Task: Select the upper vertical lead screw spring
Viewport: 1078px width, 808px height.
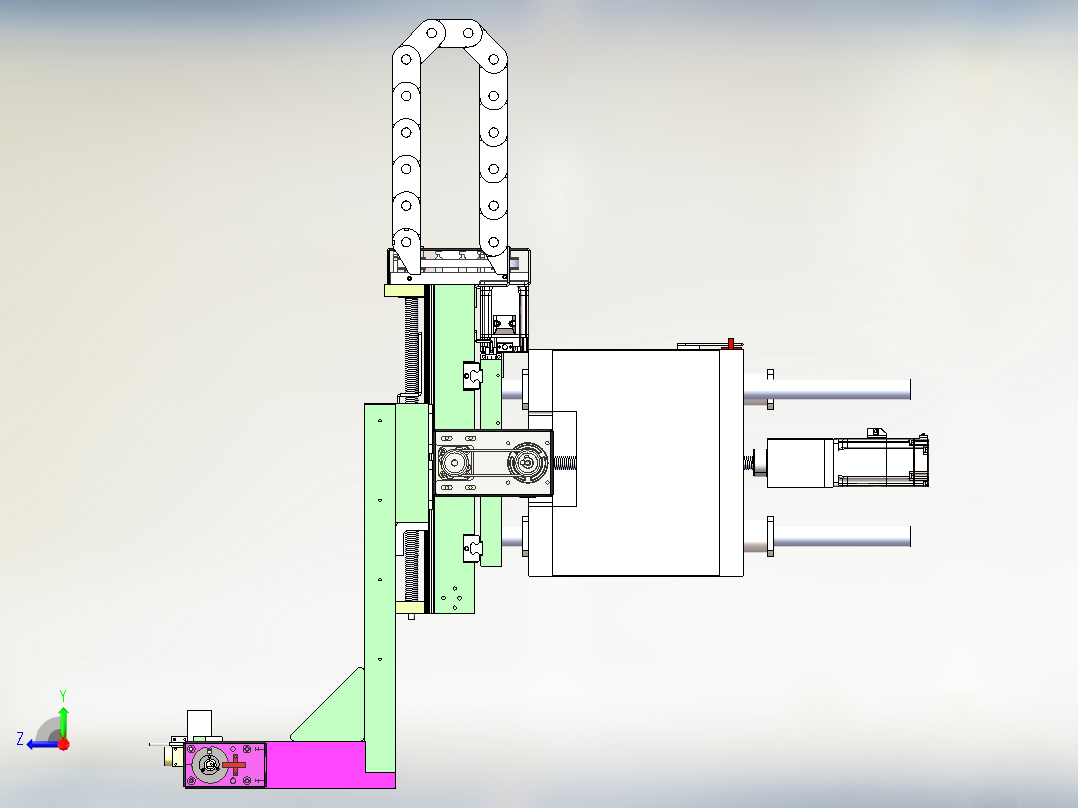Action: tap(412, 346)
